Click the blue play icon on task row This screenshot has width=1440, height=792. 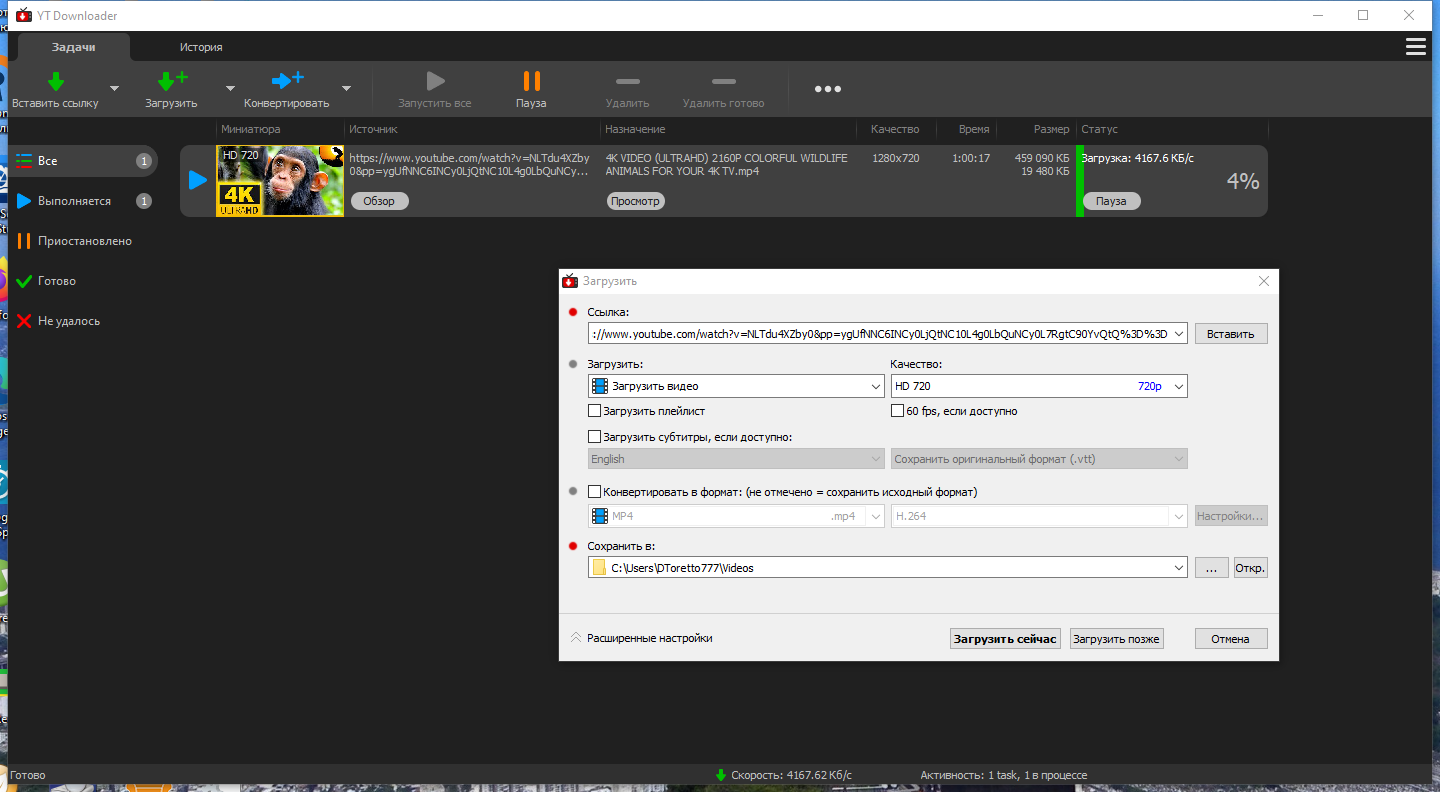click(198, 180)
